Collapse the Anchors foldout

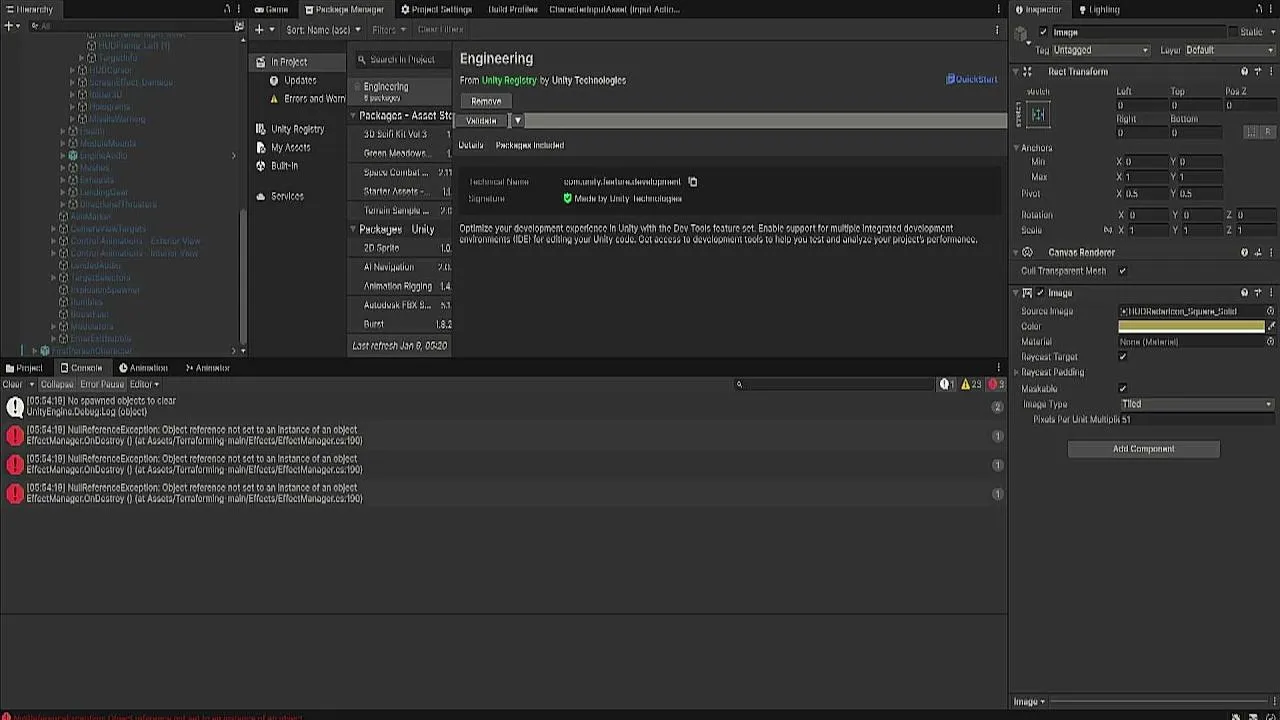click(1017, 148)
